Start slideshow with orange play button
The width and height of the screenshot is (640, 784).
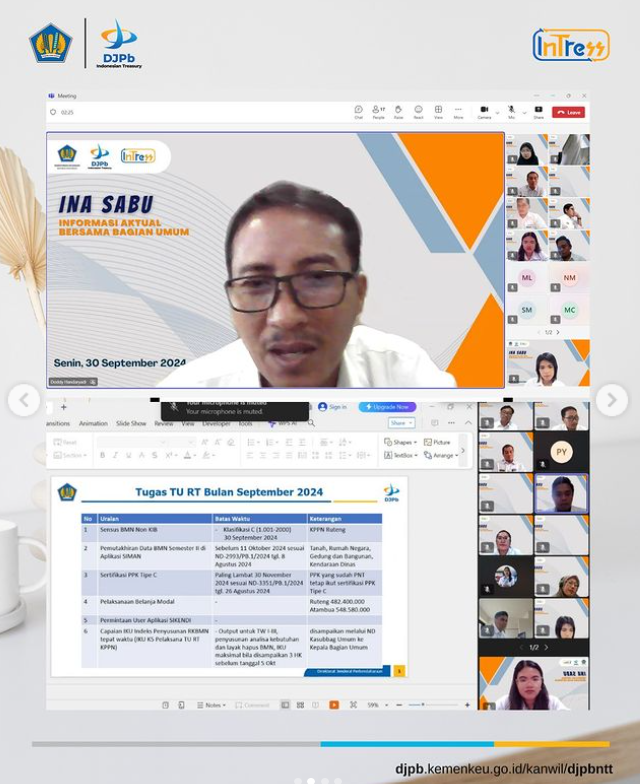click(x=334, y=705)
